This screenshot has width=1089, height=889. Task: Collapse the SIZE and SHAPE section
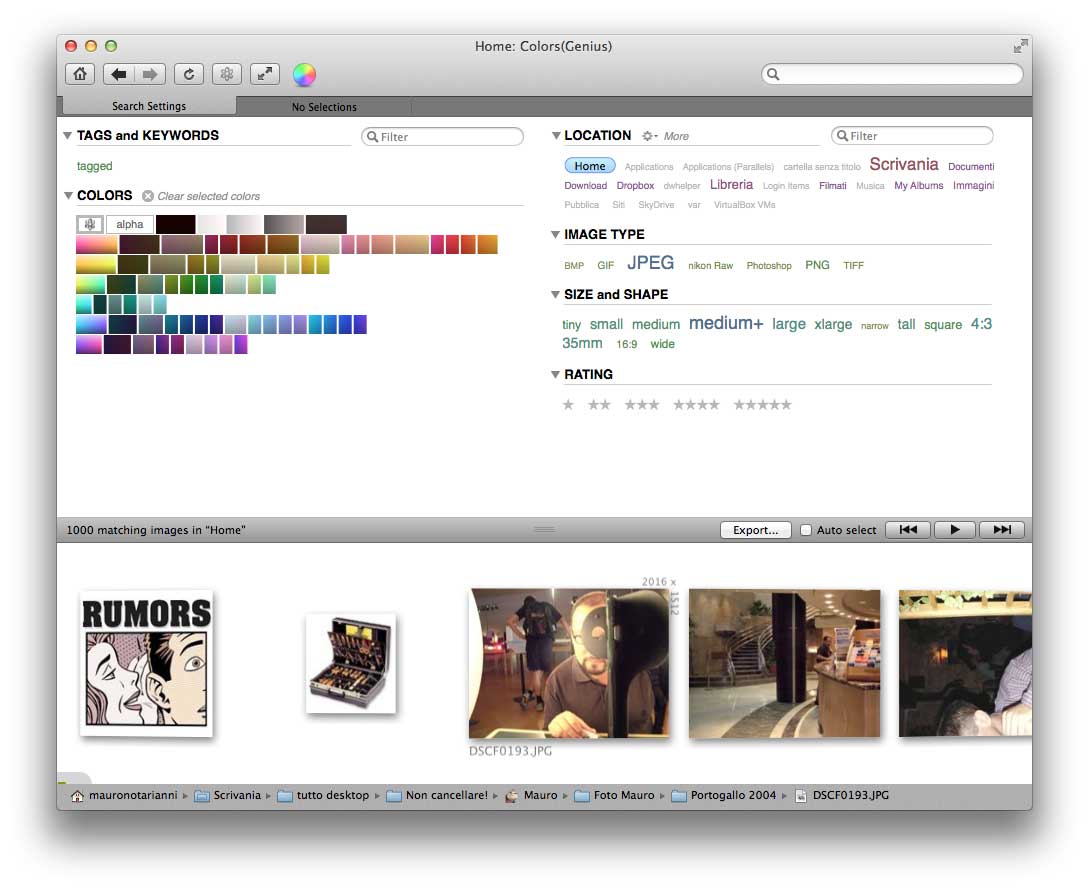point(555,294)
